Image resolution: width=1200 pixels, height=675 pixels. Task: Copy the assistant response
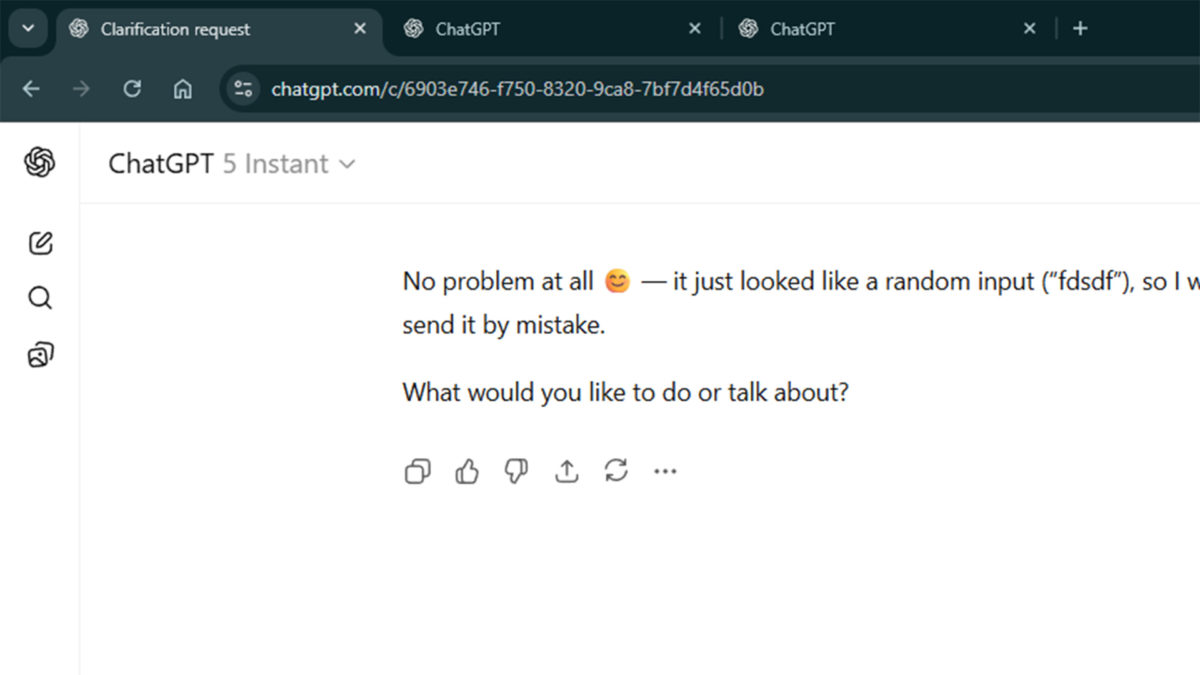click(418, 471)
